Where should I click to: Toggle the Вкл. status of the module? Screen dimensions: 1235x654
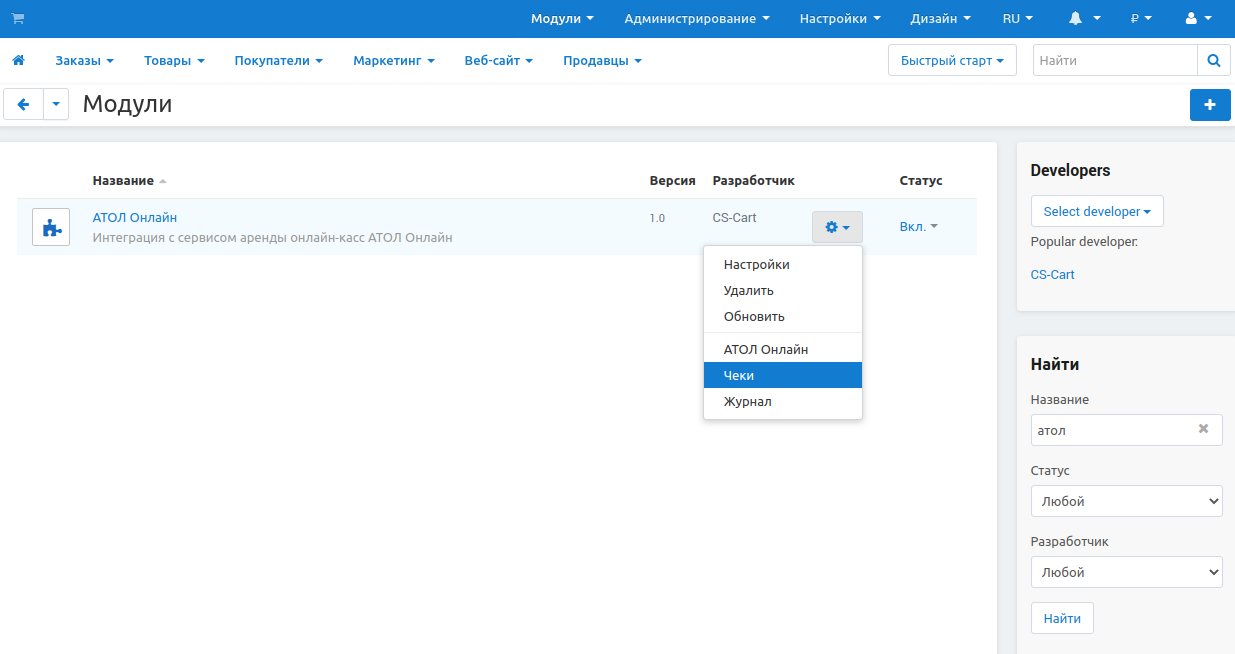pyautogui.click(x=918, y=227)
